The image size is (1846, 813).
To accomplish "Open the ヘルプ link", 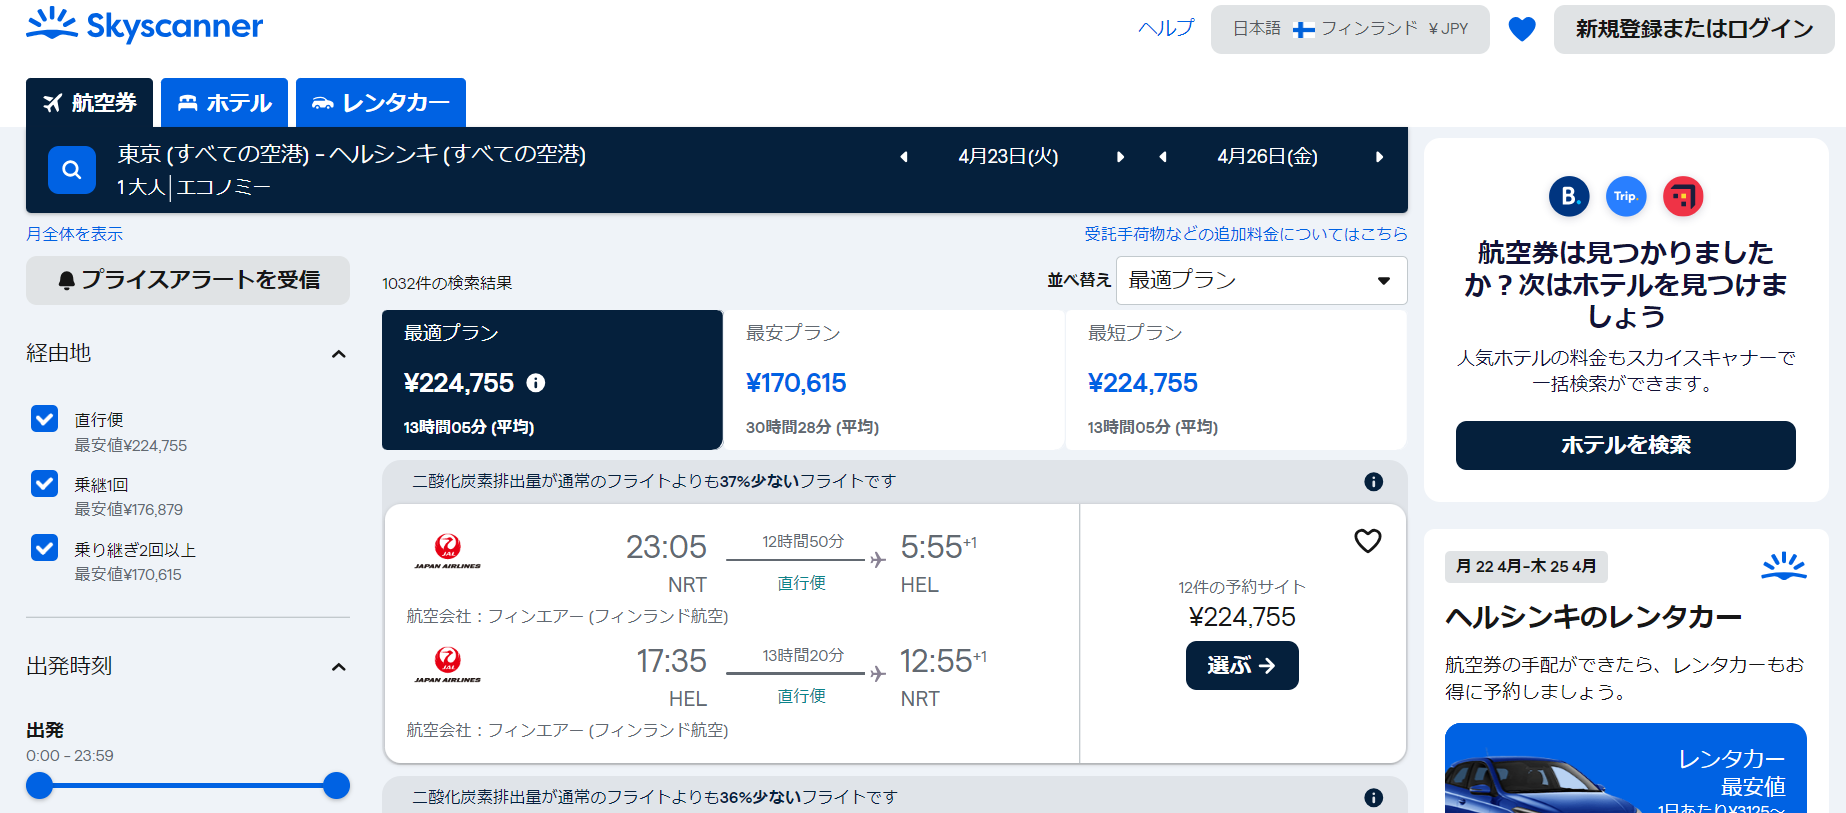I will click(x=1166, y=29).
